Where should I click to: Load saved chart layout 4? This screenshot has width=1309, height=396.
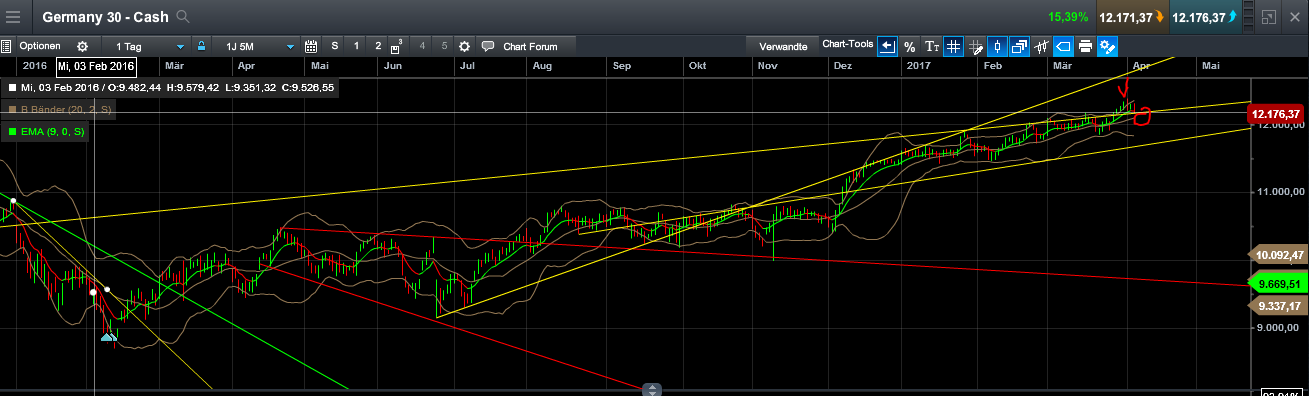(x=422, y=46)
